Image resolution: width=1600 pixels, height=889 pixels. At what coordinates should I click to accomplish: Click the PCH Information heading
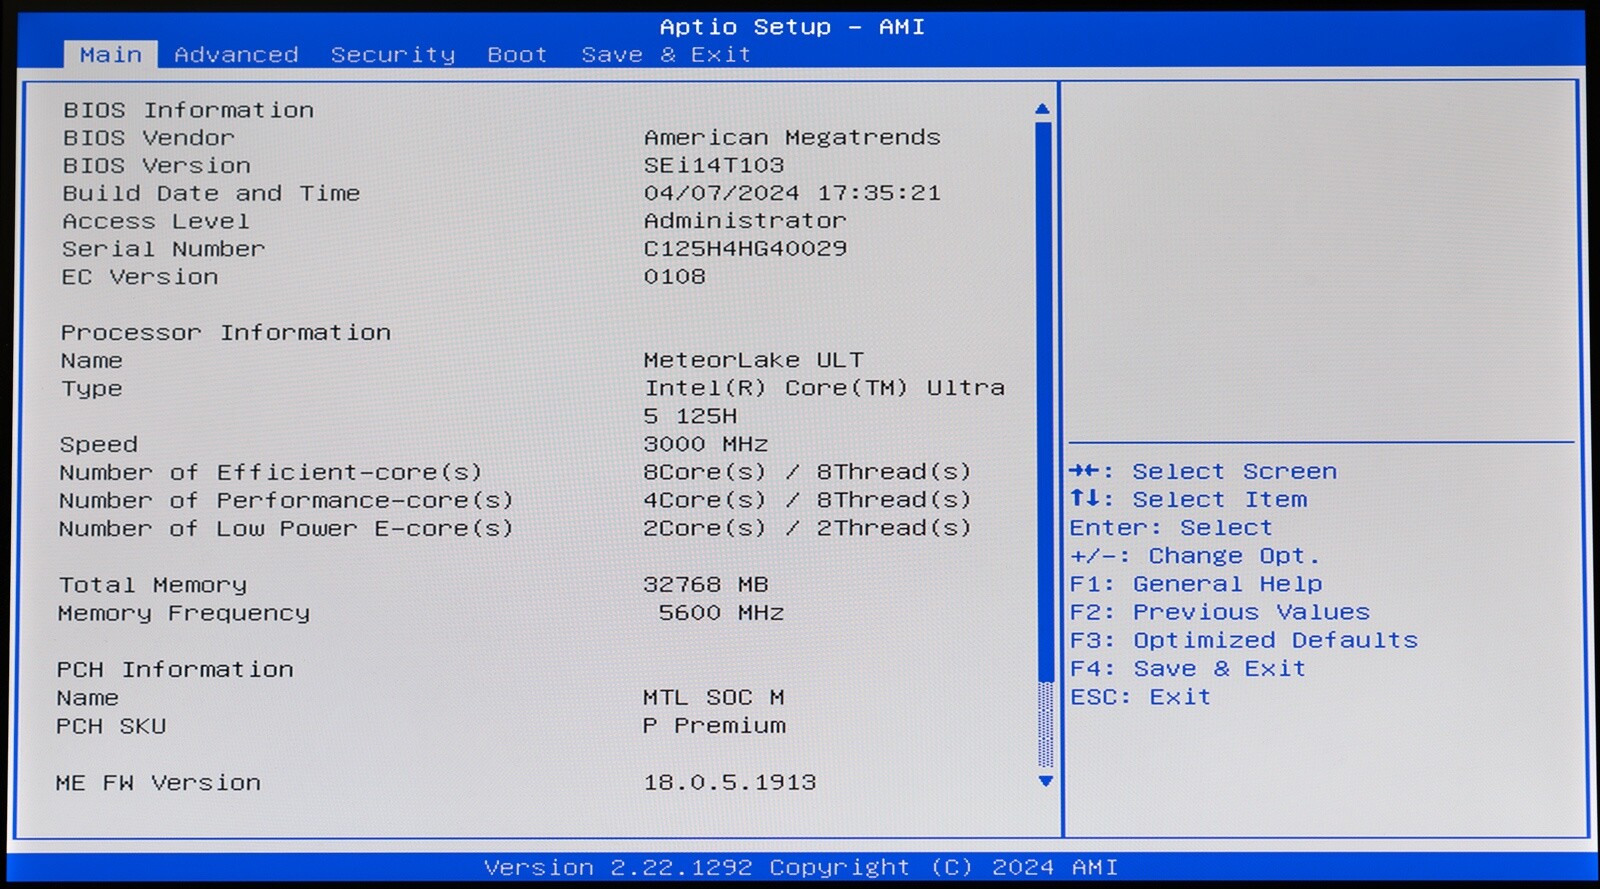point(175,670)
